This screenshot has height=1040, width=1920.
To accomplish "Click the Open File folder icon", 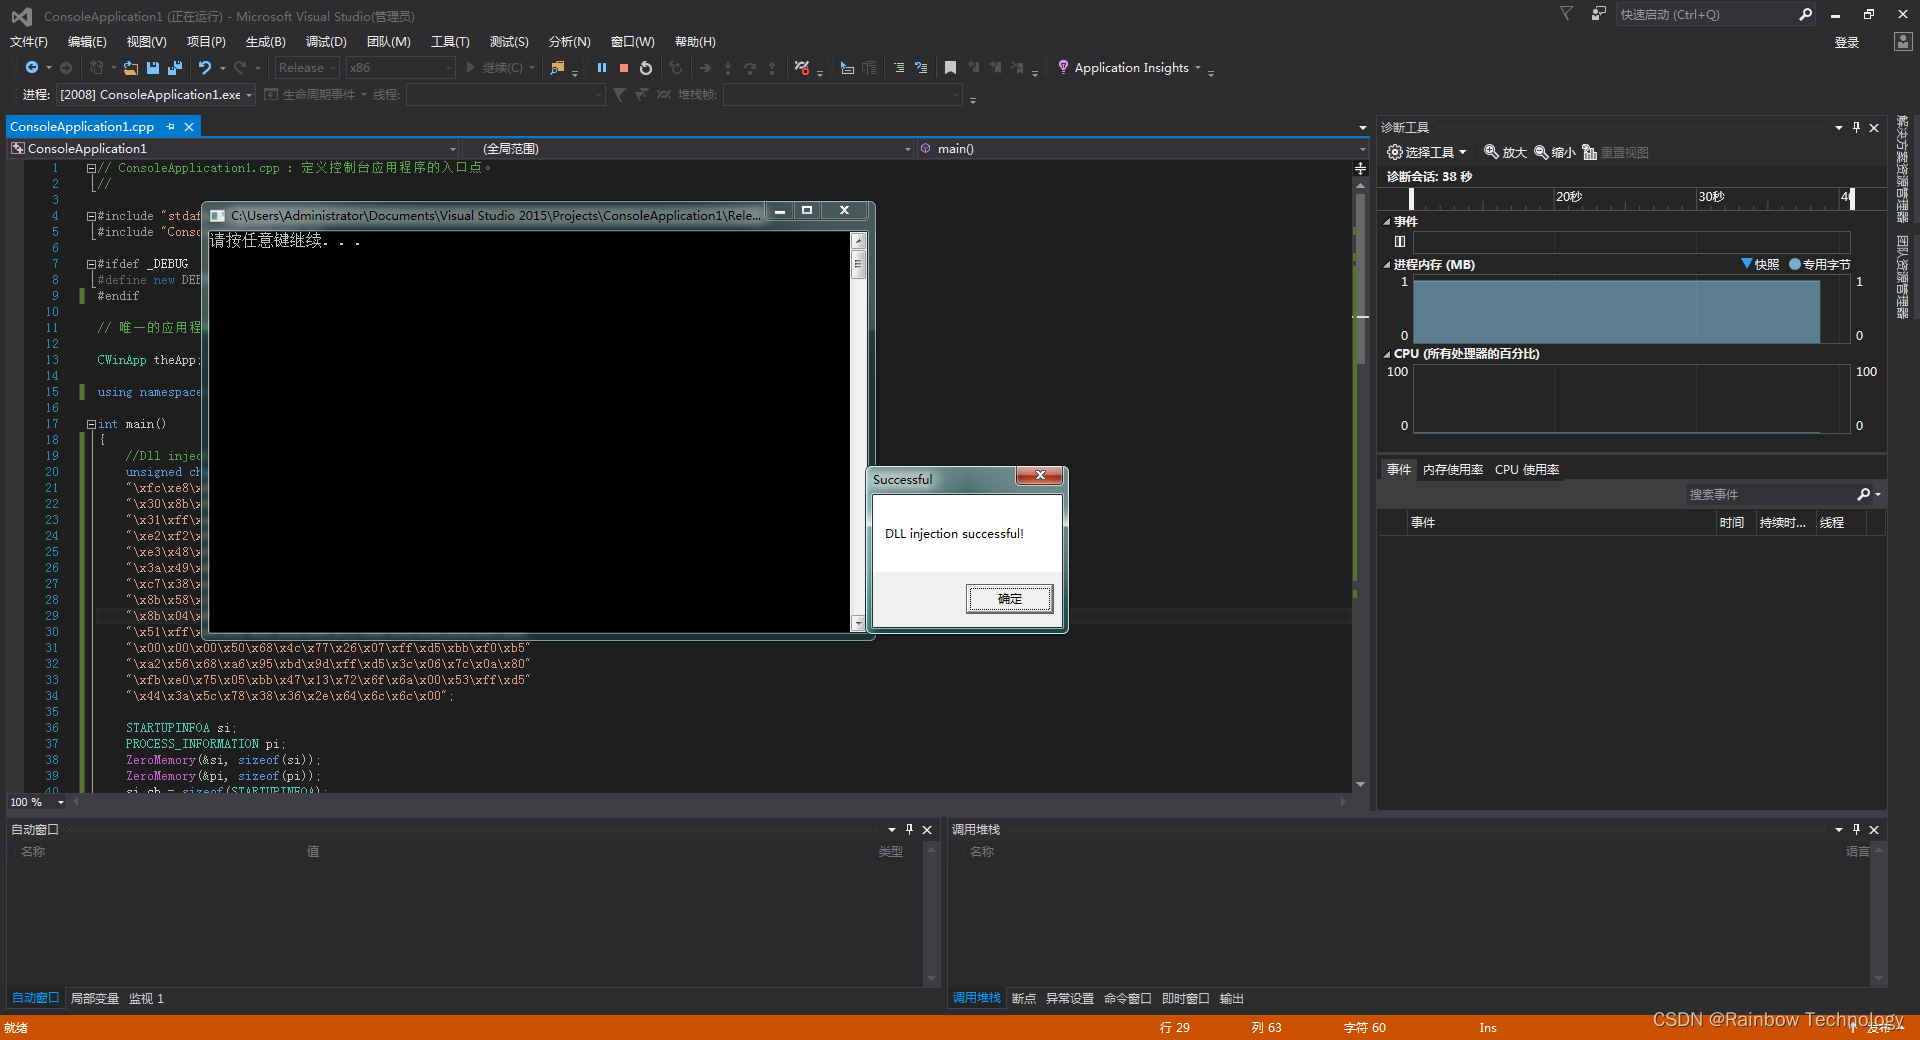I will (x=131, y=68).
